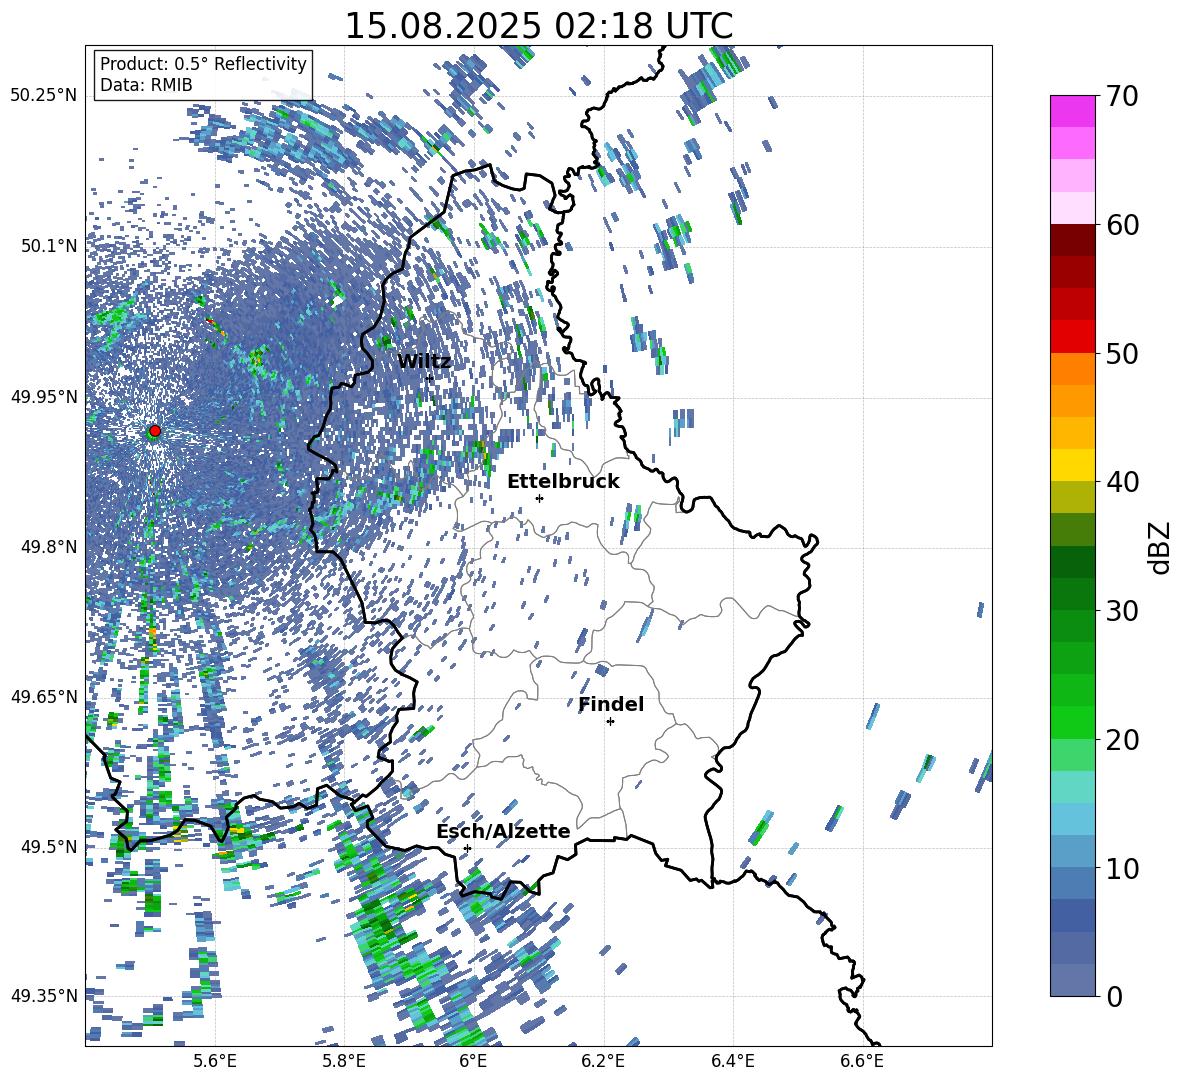The height and width of the screenshot is (1081, 1184).
Task: Click the Ettelbruck city label
Action: point(563,481)
